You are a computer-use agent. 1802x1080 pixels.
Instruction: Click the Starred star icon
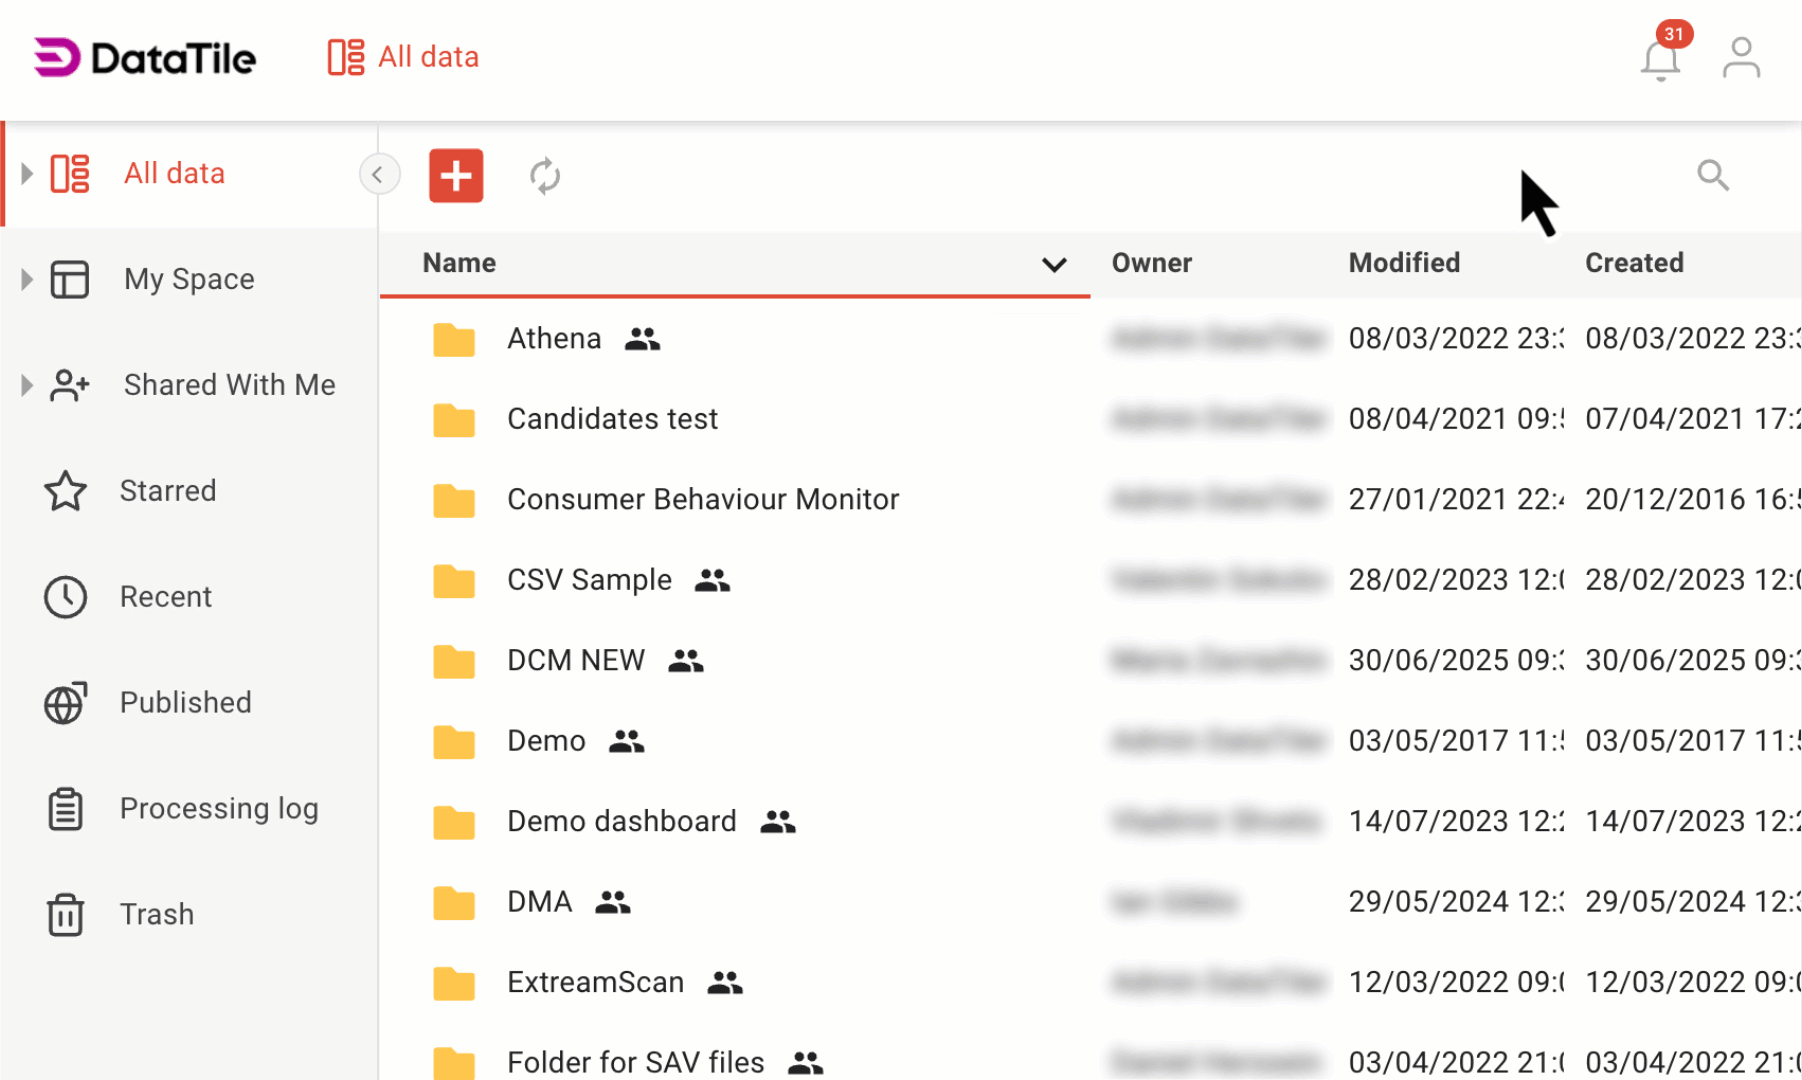[x=64, y=491]
